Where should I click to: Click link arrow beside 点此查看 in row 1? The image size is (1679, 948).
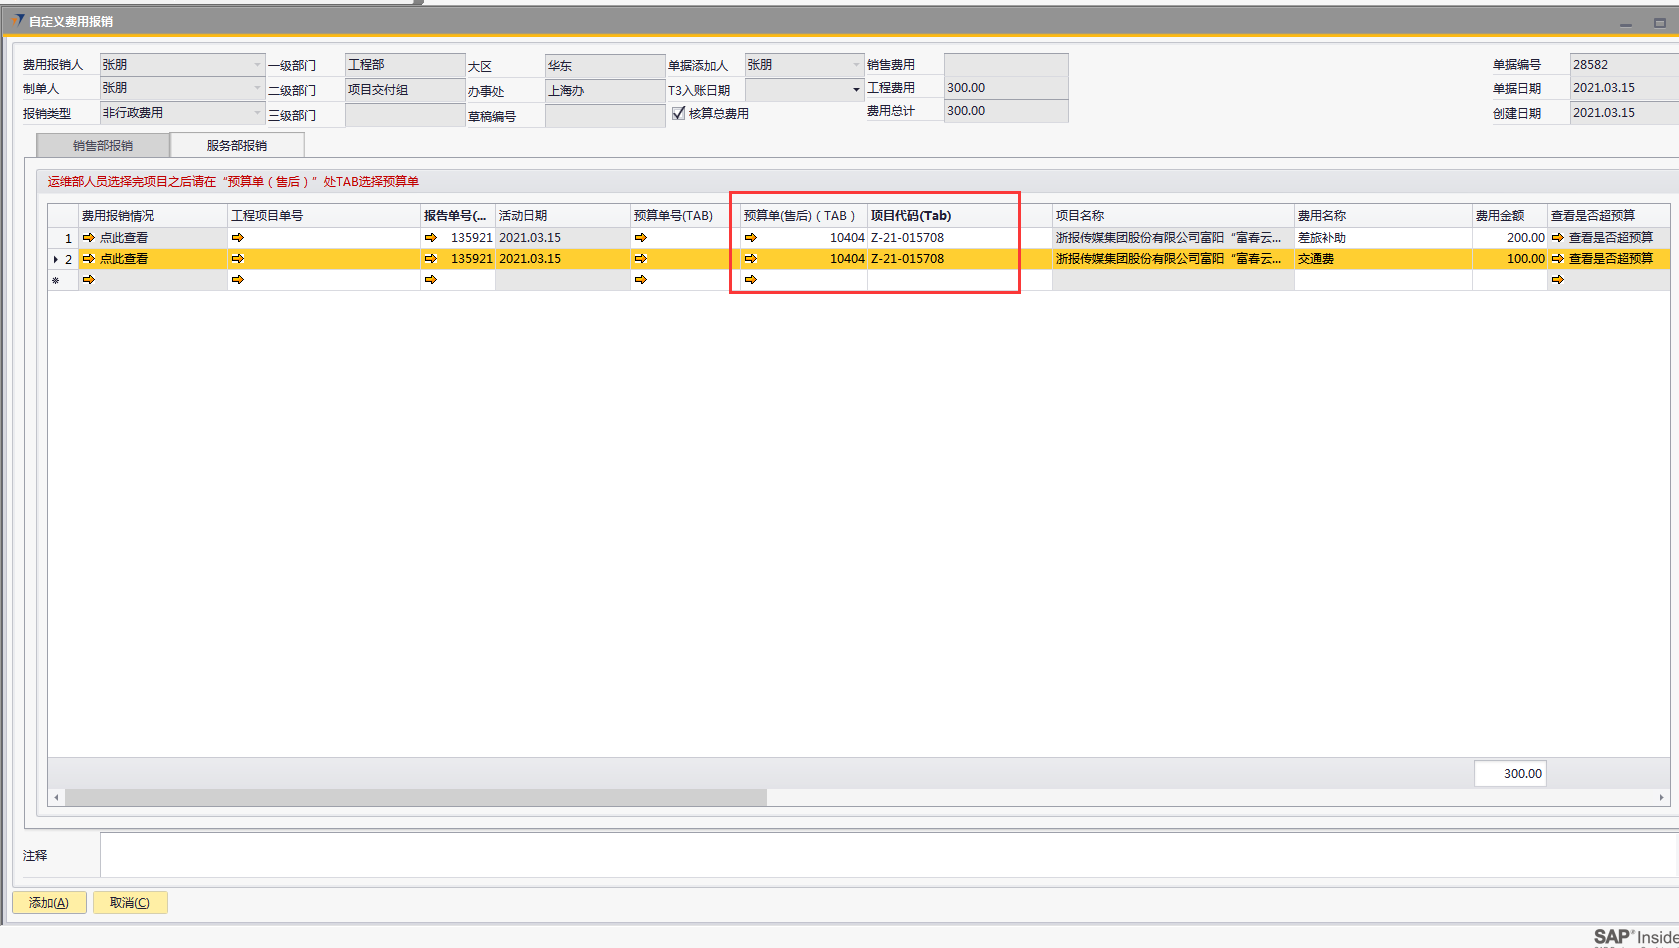pyautogui.click(x=89, y=238)
